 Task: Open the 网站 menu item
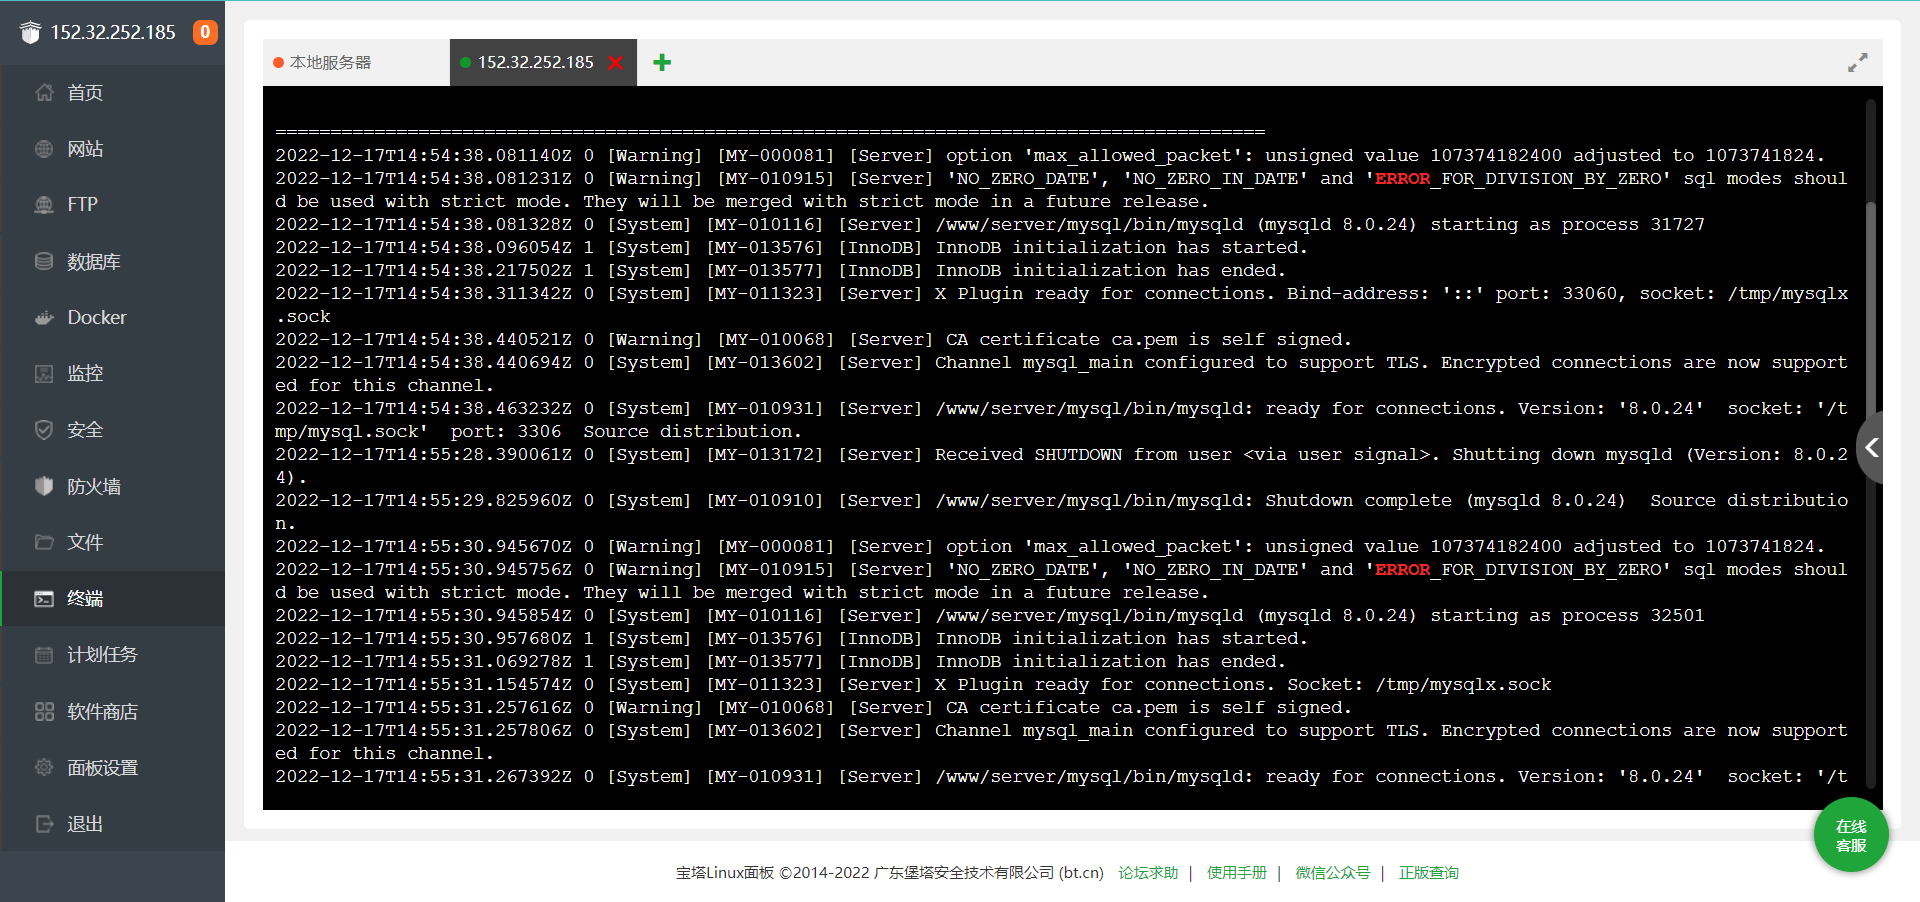point(112,149)
